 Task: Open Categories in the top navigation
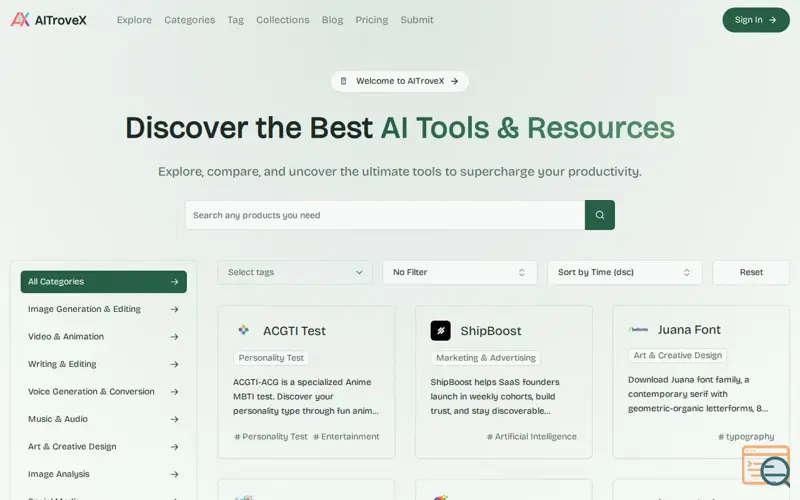tap(190, 20)
